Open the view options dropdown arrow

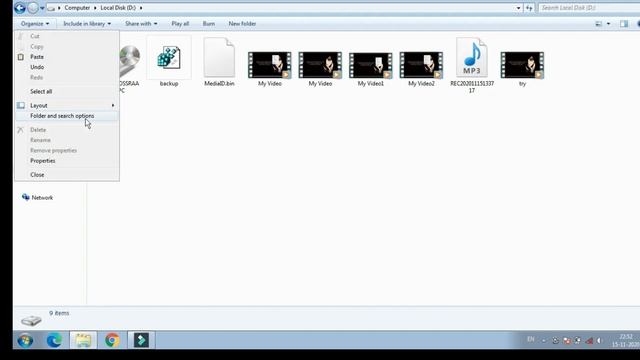pyautogui.click(x=609, y=24)
